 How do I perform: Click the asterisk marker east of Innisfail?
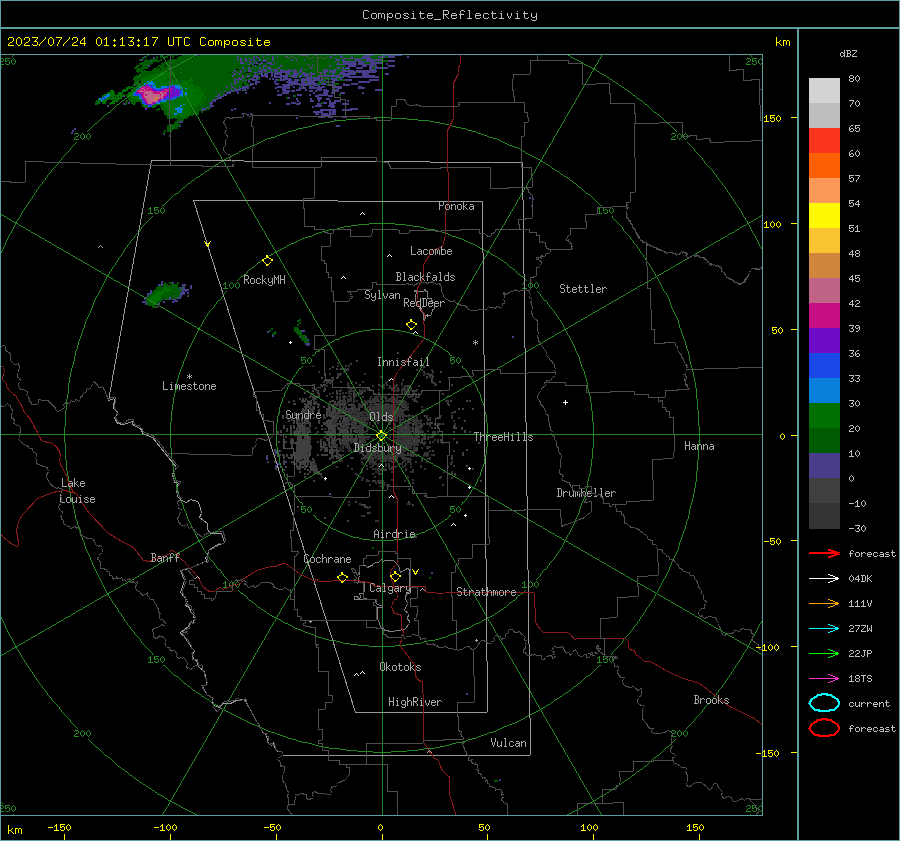point(475,343)
